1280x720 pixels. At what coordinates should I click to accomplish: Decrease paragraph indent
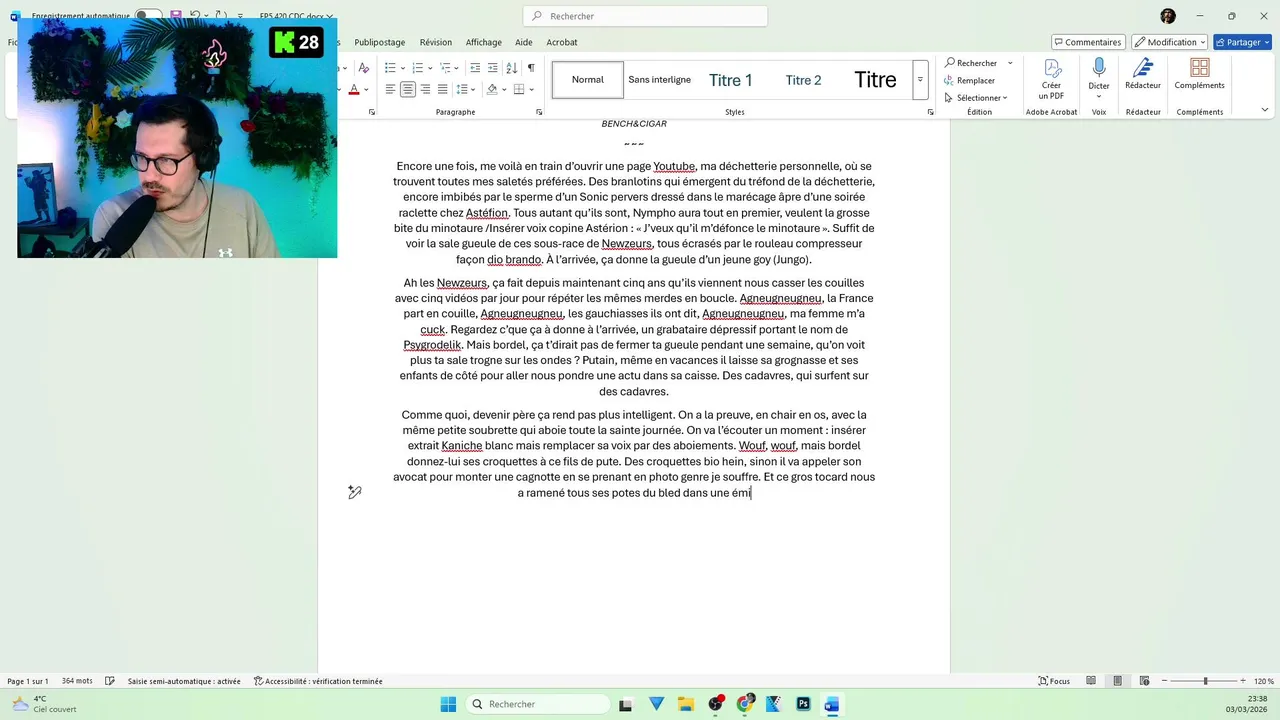475,68
